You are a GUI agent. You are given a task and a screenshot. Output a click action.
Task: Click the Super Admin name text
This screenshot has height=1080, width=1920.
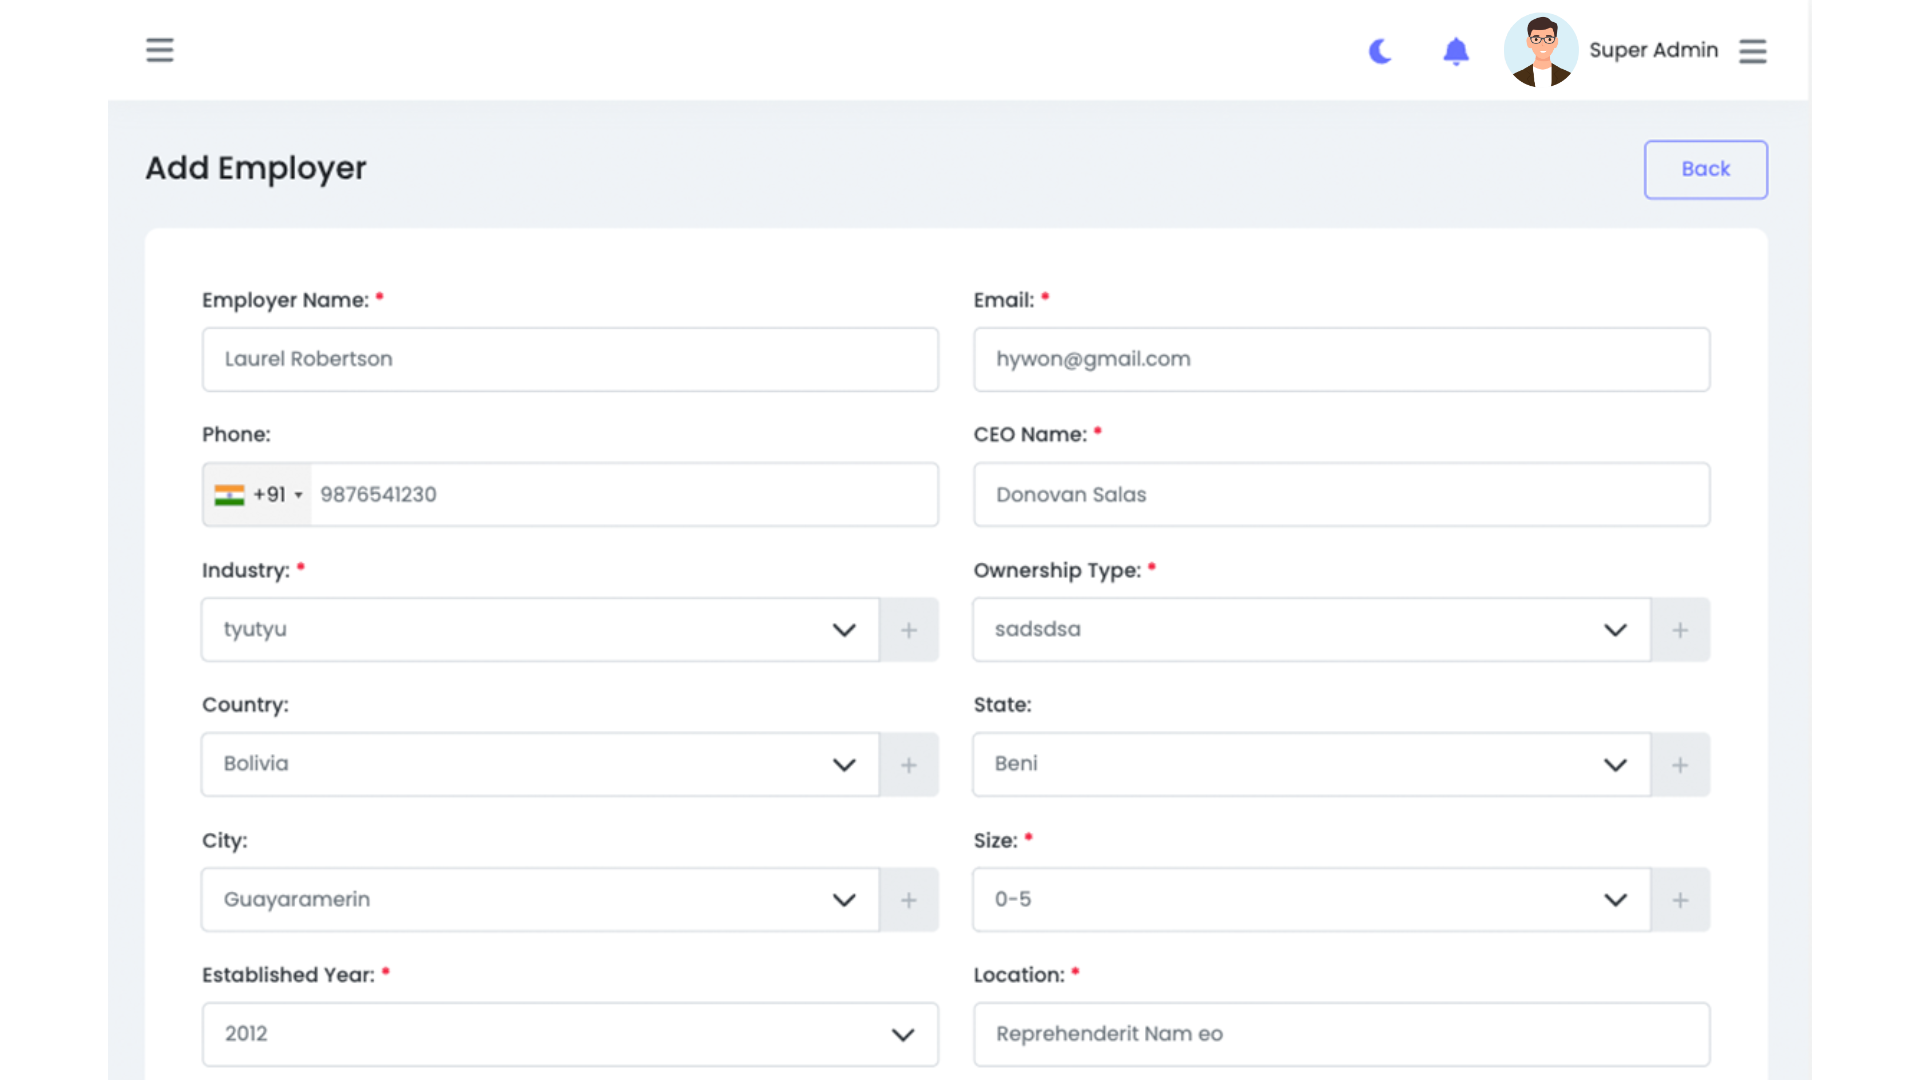[1653, 50]
